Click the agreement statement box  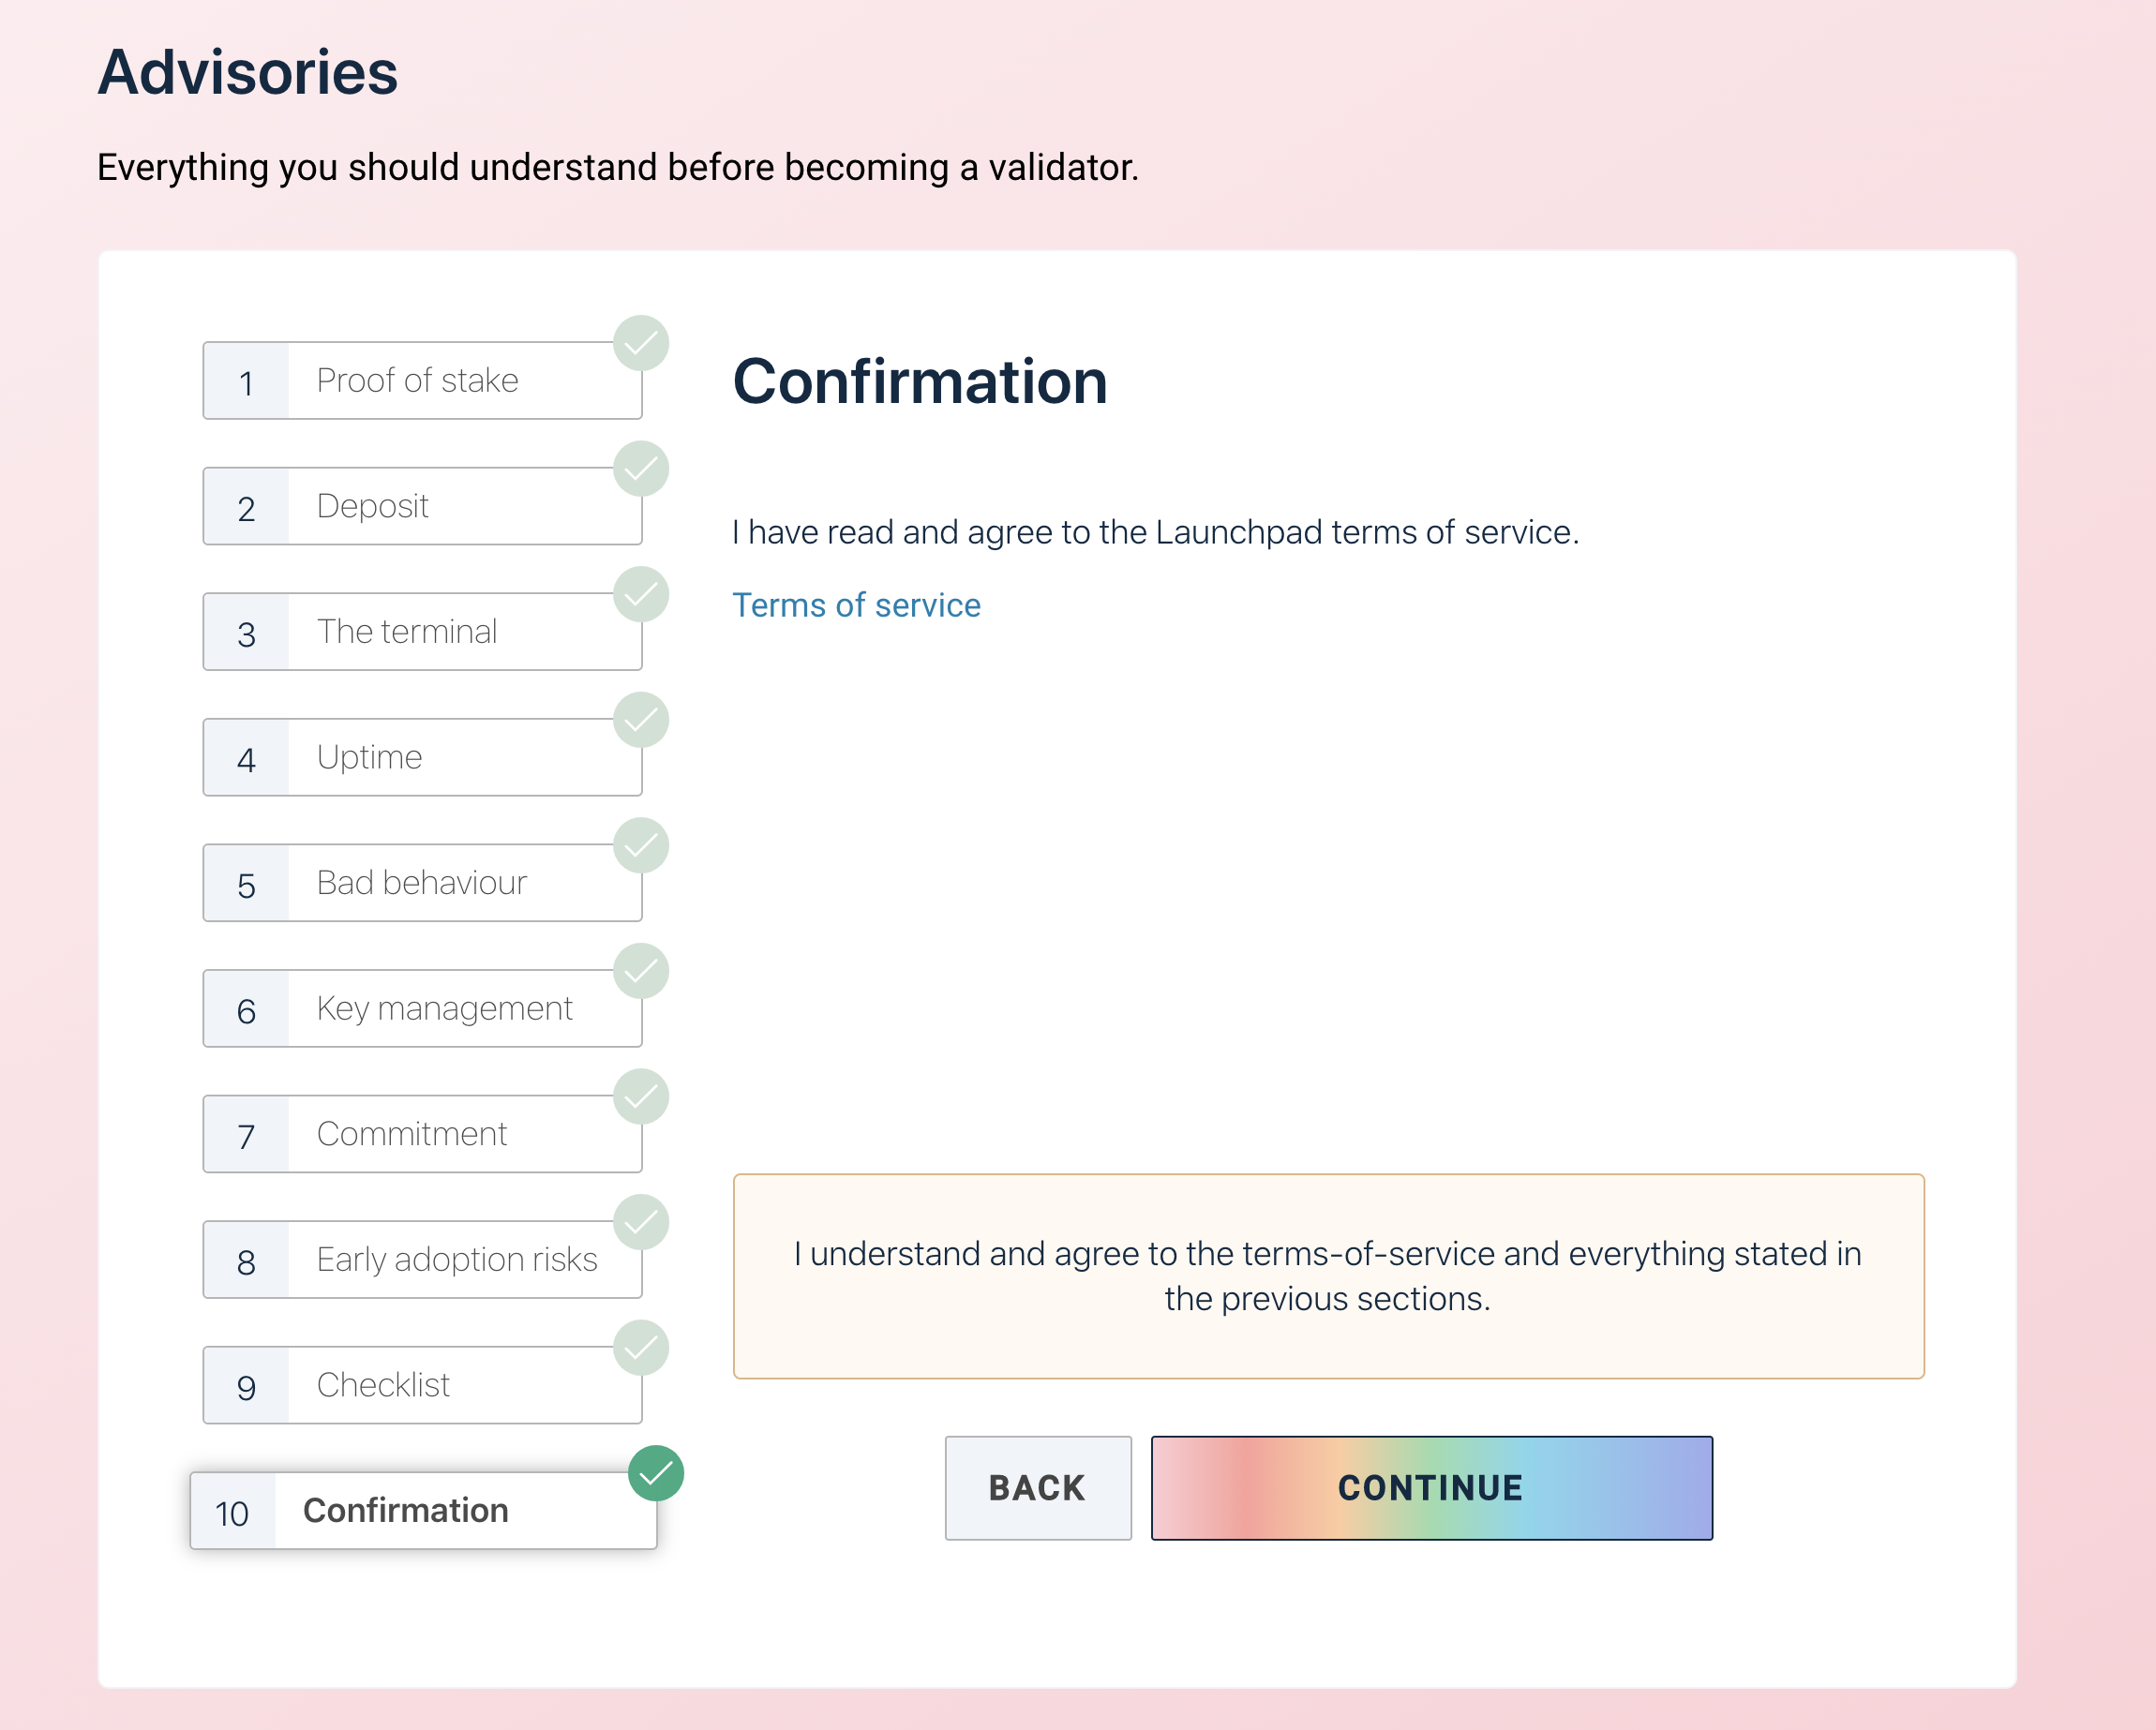click(1328, 1276)
